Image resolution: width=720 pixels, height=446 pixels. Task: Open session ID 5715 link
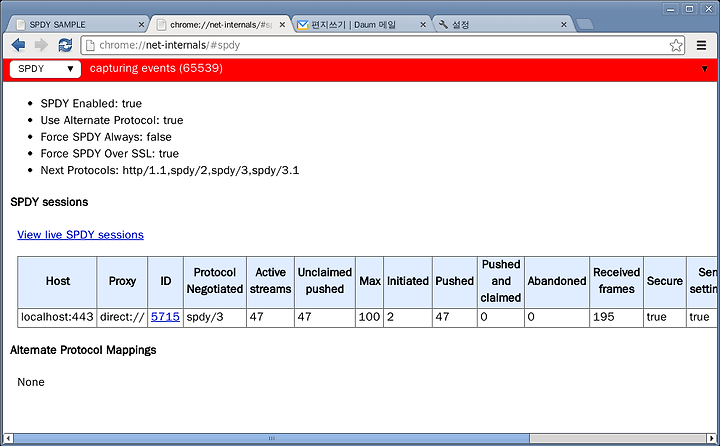pos(165,317)
